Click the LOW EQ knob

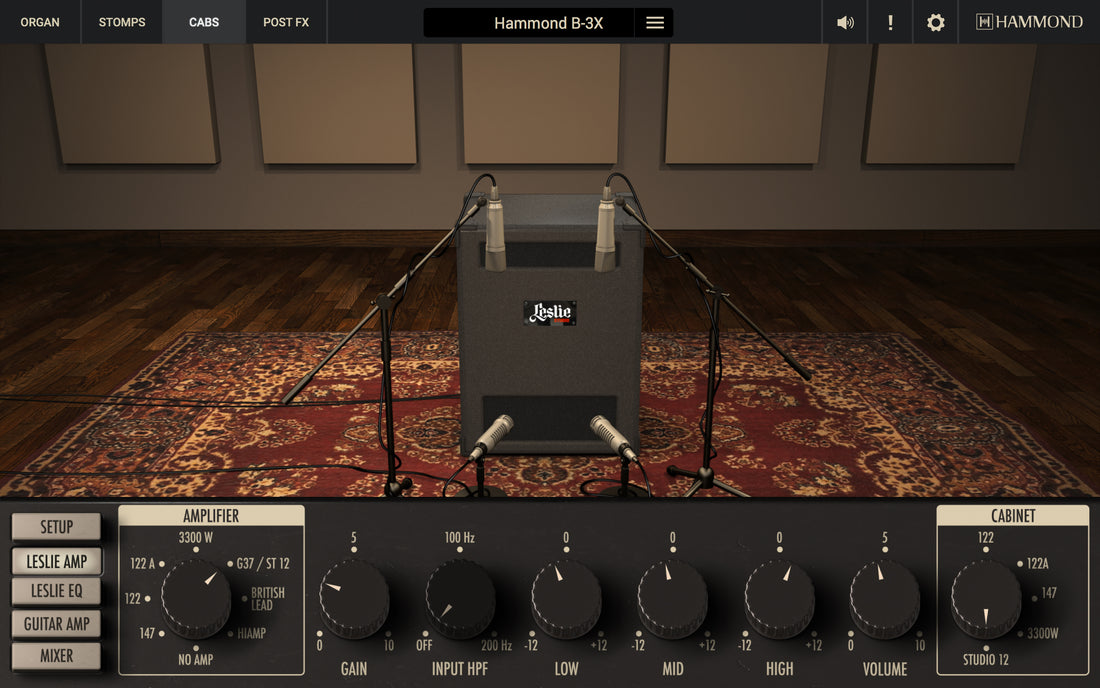tap(566, 598)
